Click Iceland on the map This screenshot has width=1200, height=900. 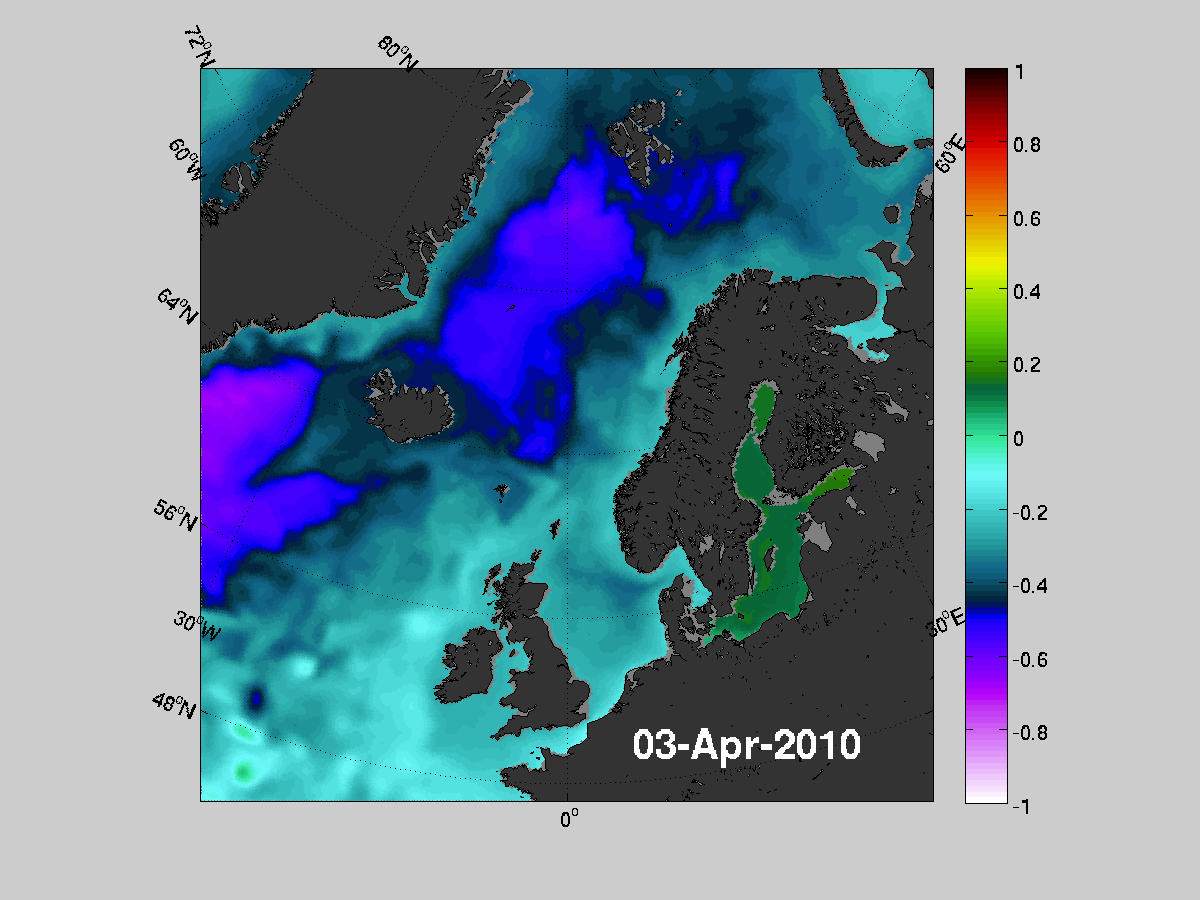(412, 408)
